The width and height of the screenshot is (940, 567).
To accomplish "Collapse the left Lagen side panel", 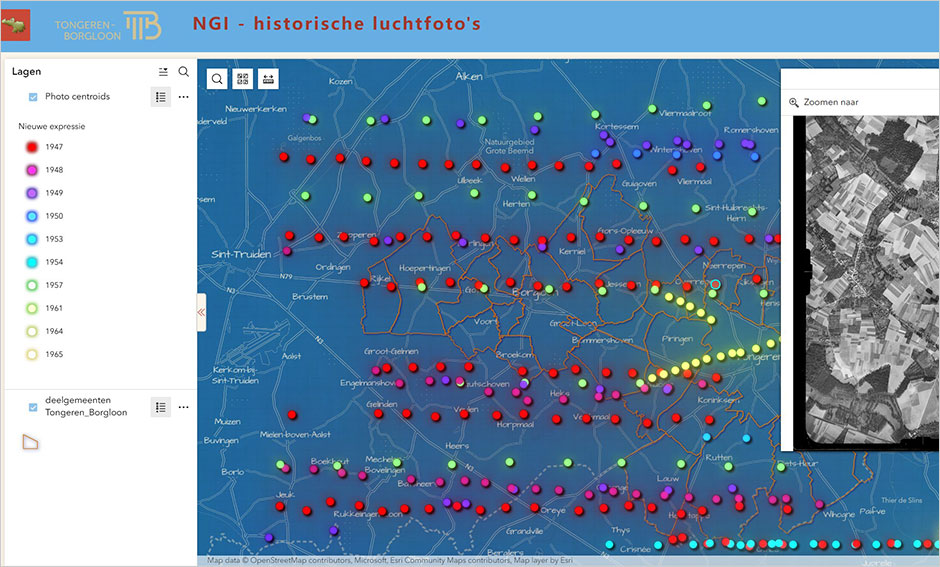I will tap(201, 312).
